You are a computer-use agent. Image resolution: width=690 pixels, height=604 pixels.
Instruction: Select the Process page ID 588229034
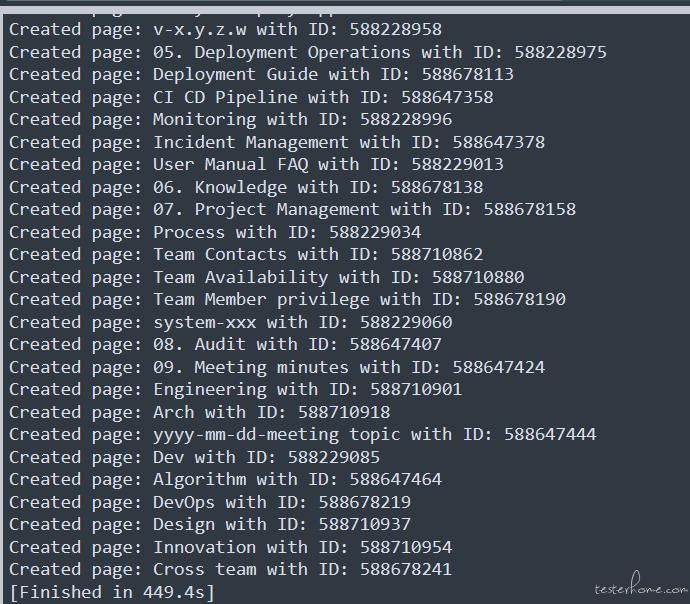click(x=375, y=232)
